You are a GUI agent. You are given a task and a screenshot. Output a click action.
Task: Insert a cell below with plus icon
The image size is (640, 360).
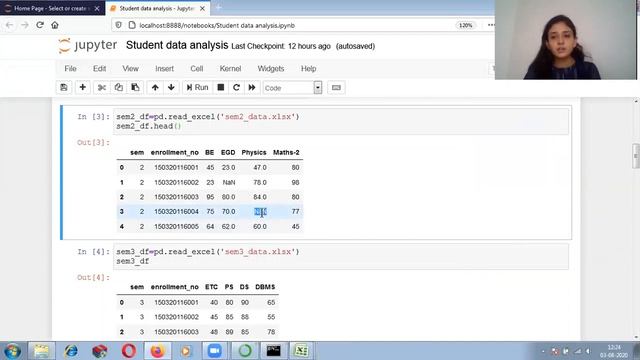(82, 87)
